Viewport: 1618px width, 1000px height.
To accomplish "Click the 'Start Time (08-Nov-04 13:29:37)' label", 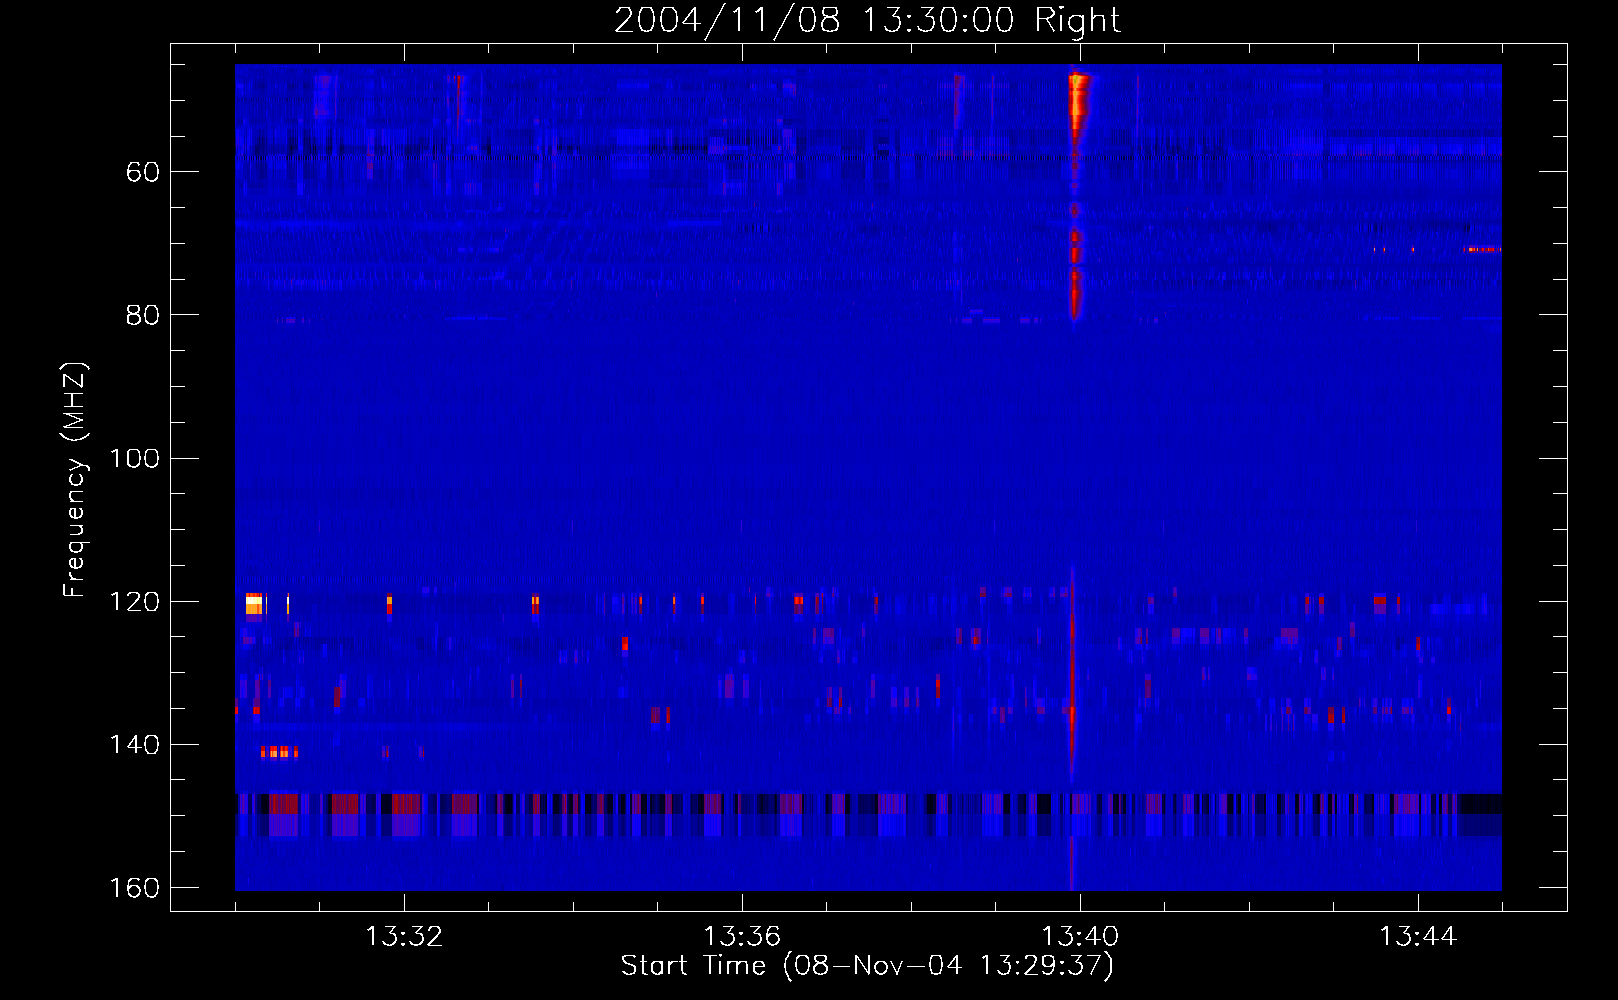I will tap(867, 966).
